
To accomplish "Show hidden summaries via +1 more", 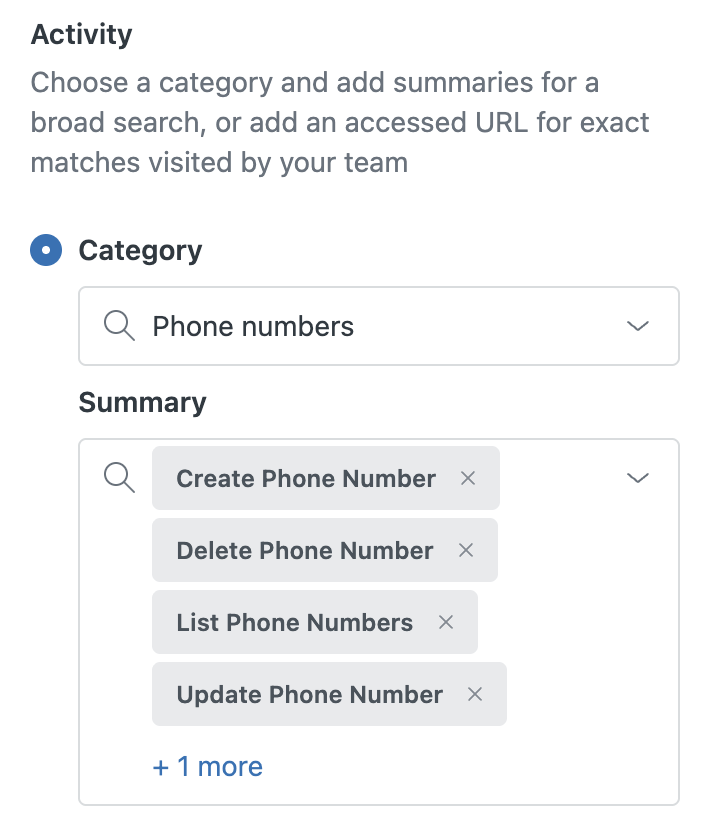I will coord(207,767).
